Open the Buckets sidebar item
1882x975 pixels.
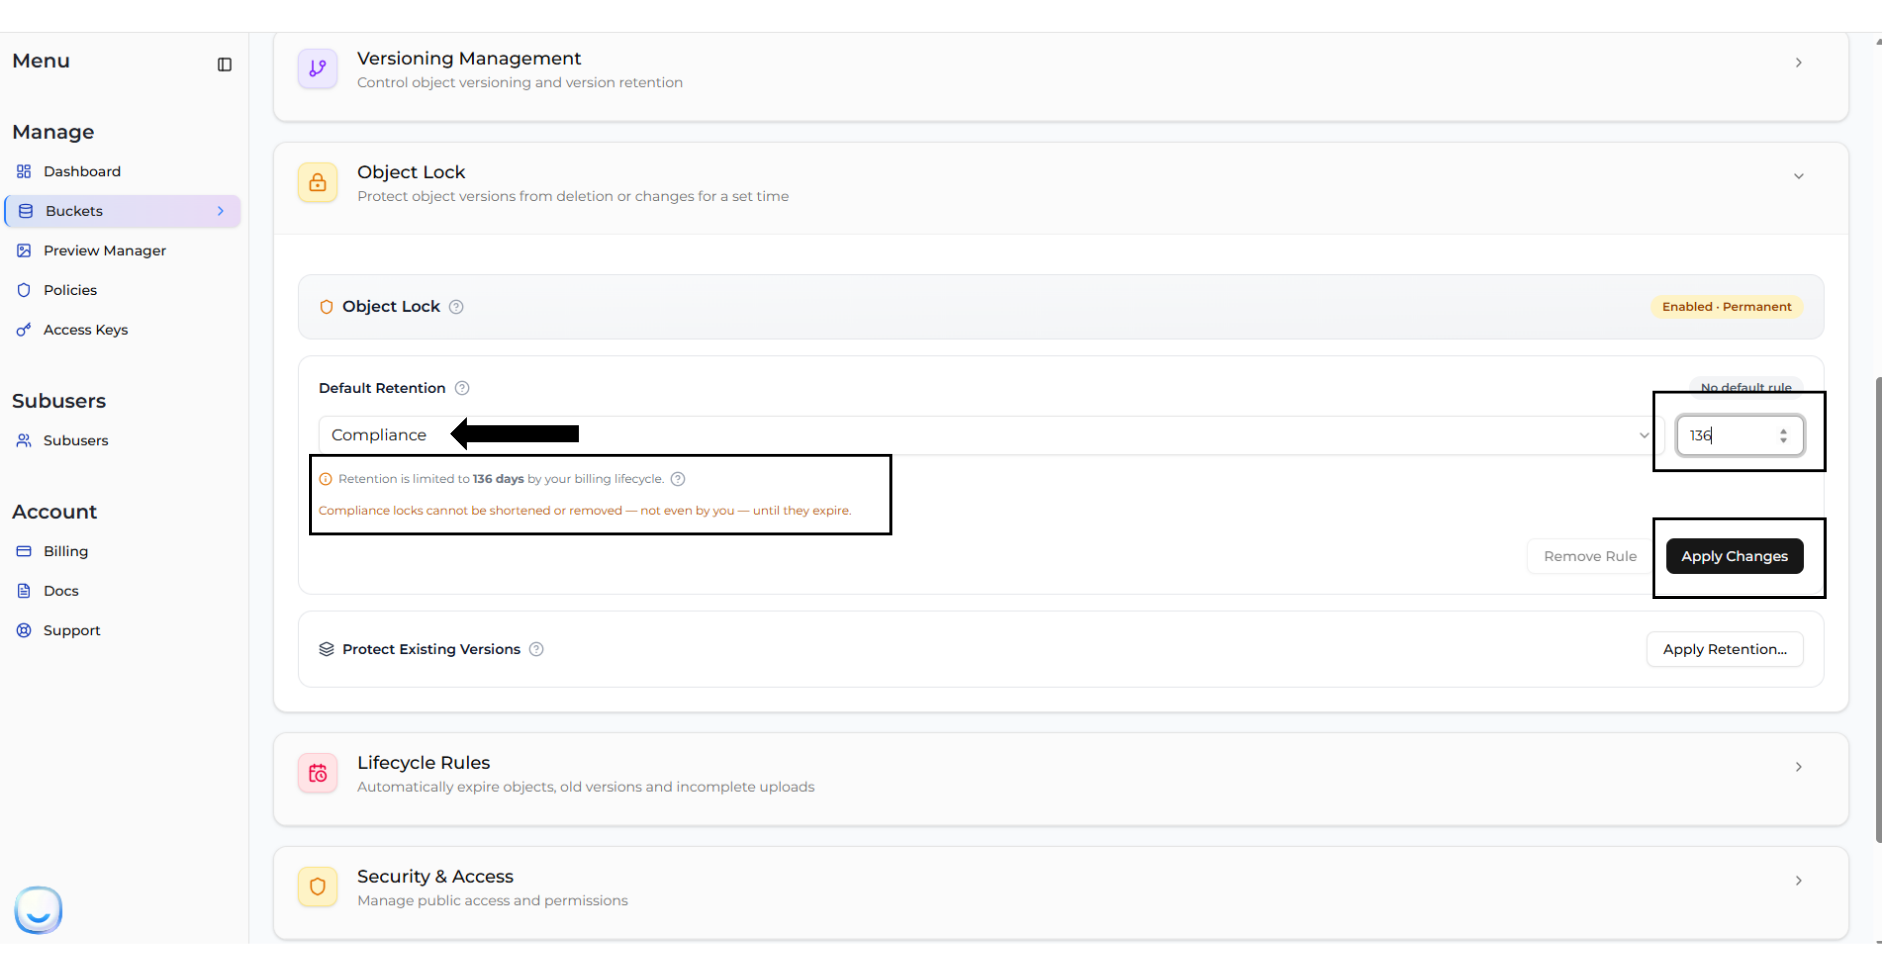click(123, 211)
